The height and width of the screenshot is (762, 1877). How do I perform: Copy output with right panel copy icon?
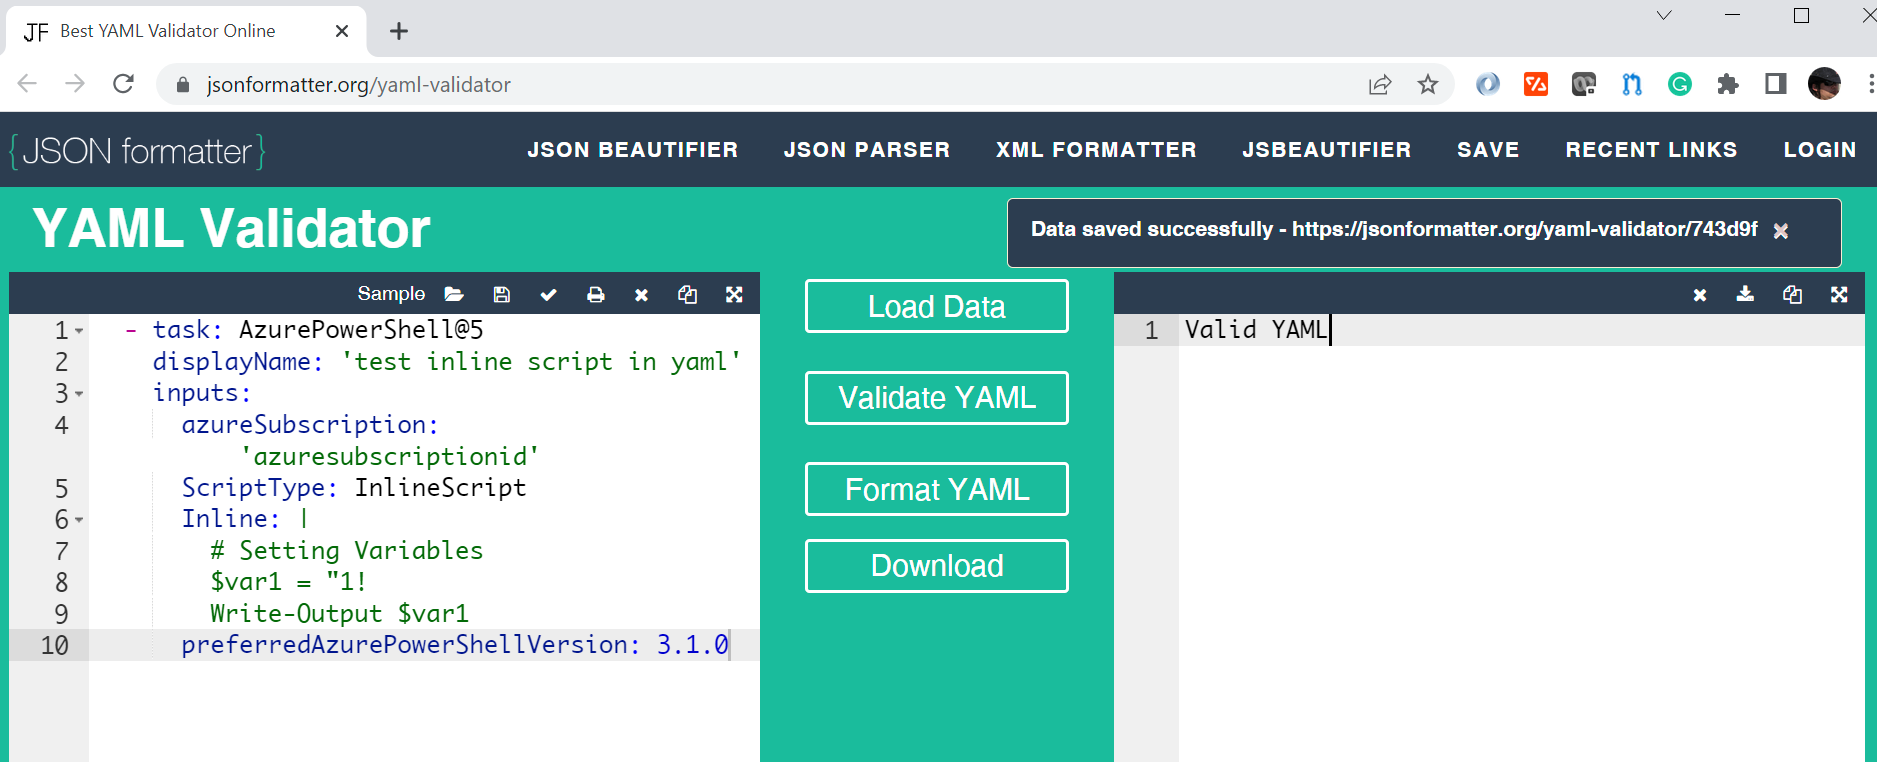pyautogui.click(x=1792, y=294)
